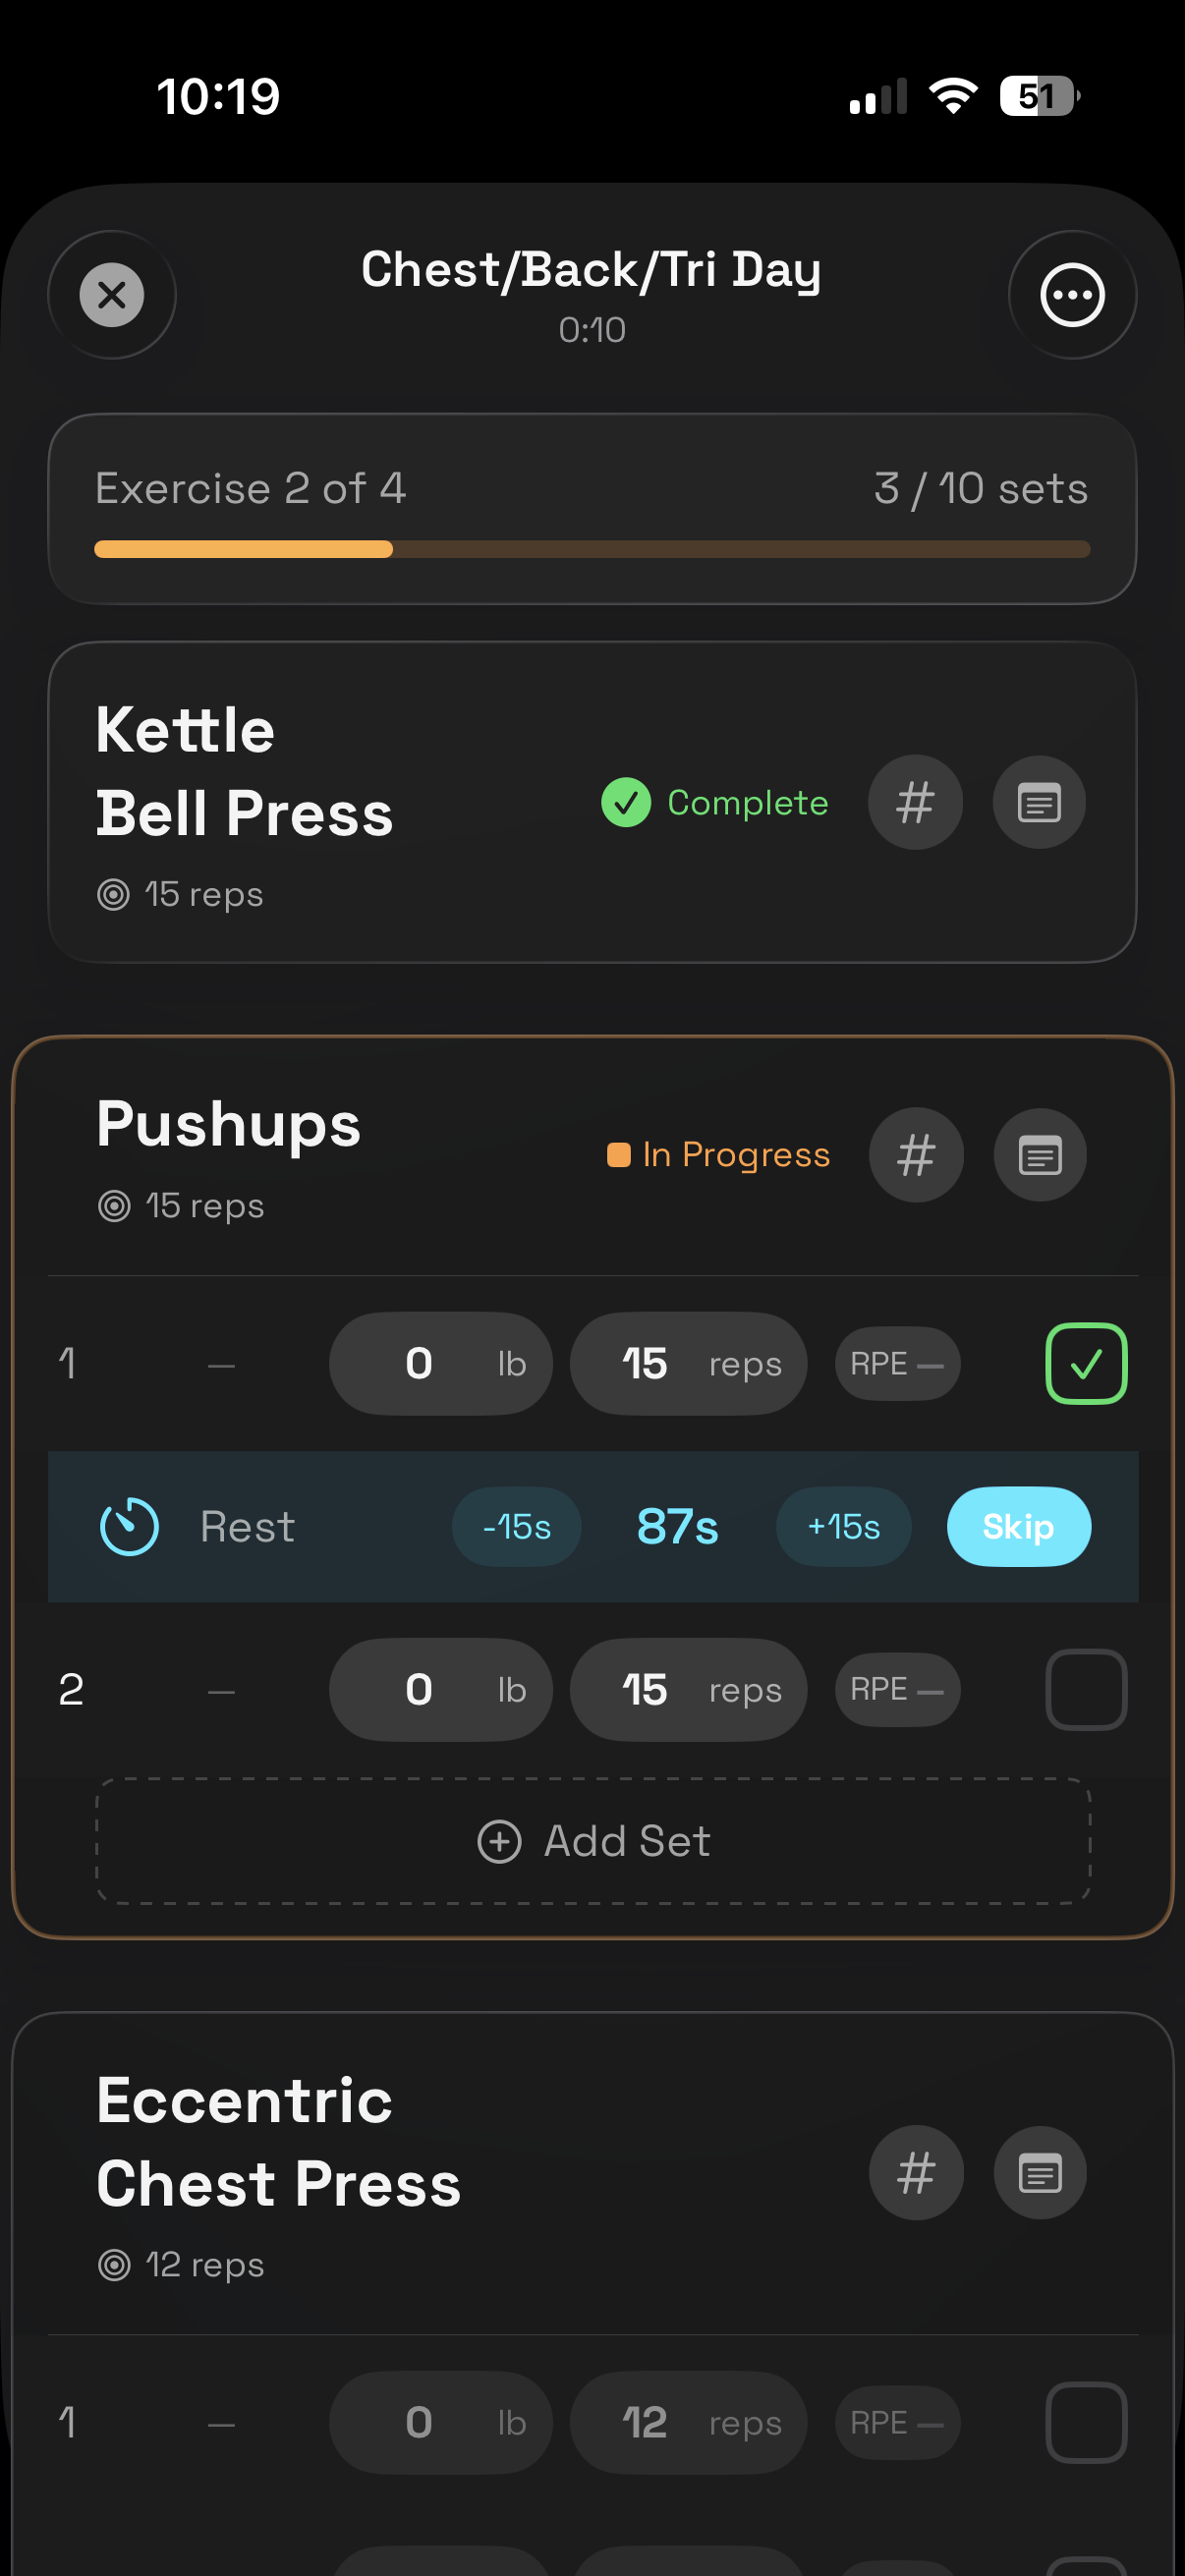Tap the hash icon for Eccentric Chest Press
Screen dimensions: 1185x2576
click(916, 2172)
